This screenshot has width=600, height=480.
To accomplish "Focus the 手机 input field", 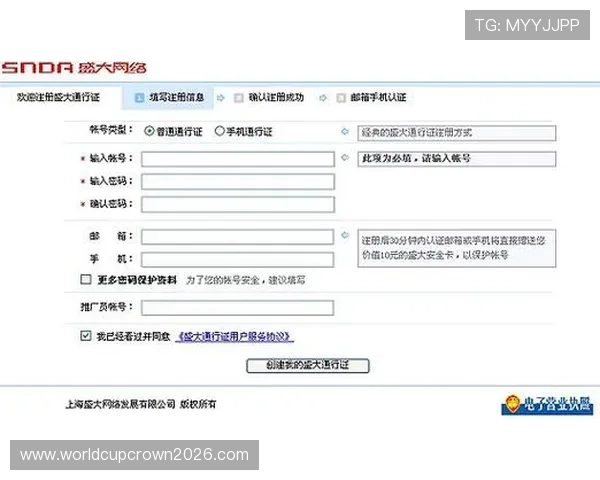I will (237, 260).
